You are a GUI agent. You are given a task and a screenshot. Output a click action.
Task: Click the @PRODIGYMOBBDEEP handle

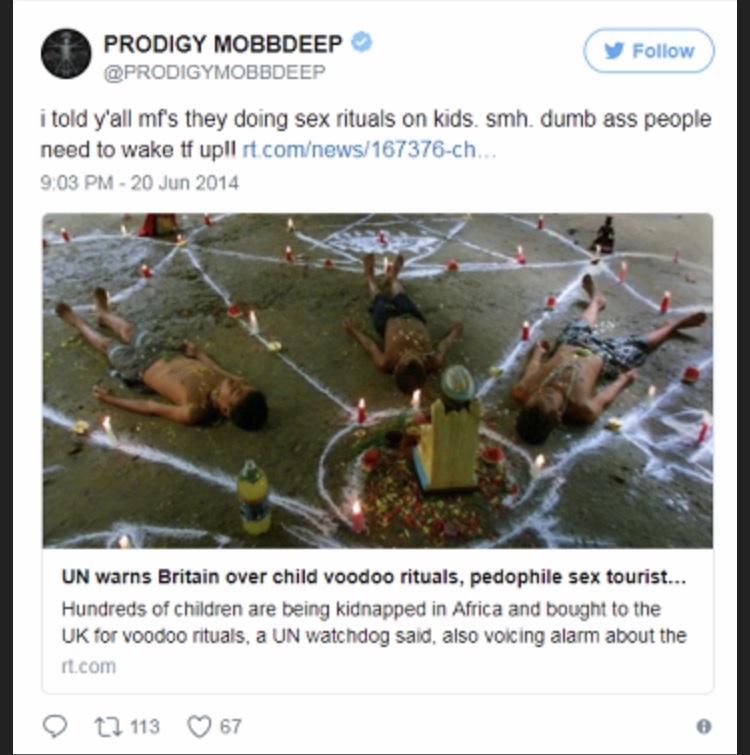click(215, 72)
